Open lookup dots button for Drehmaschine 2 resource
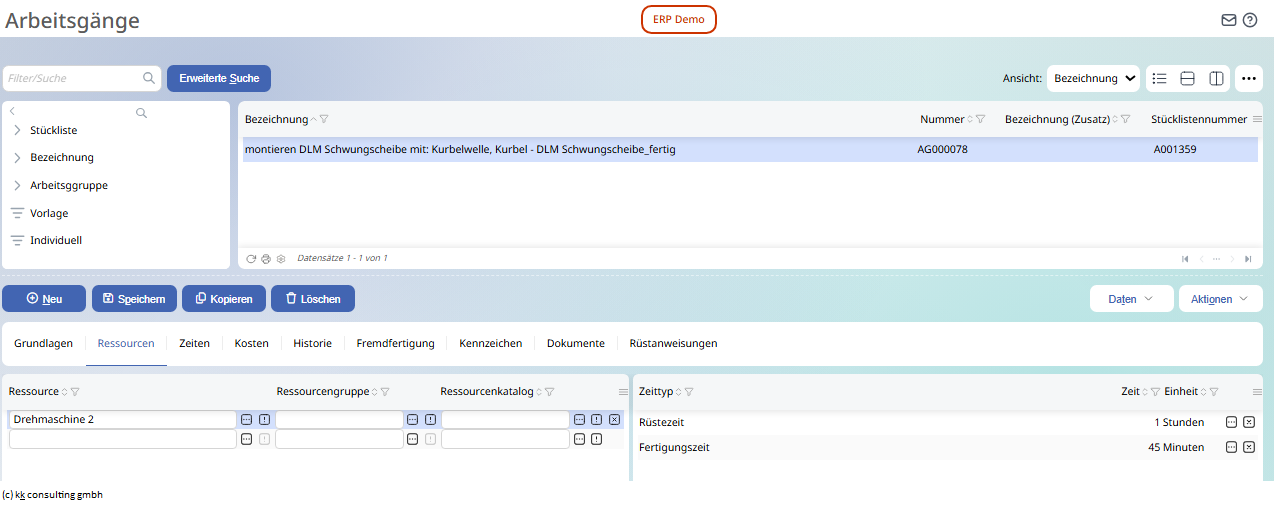 click(246, 420)
